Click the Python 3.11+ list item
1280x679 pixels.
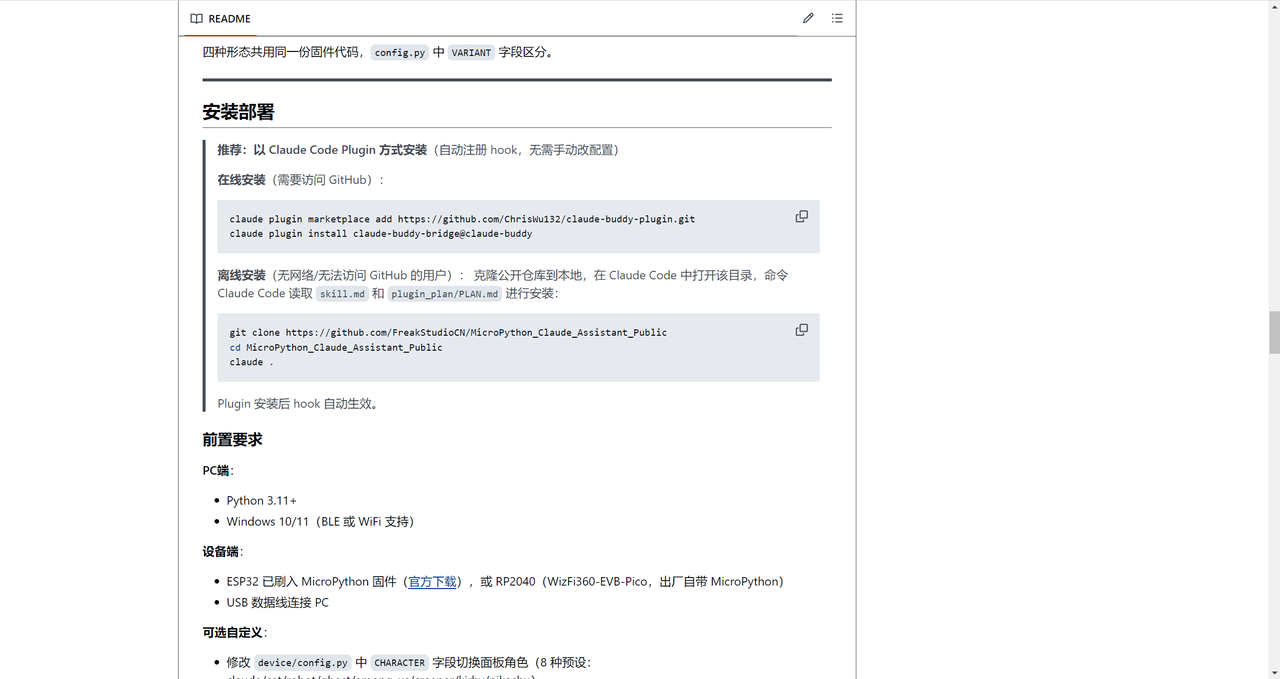point(261,500)
